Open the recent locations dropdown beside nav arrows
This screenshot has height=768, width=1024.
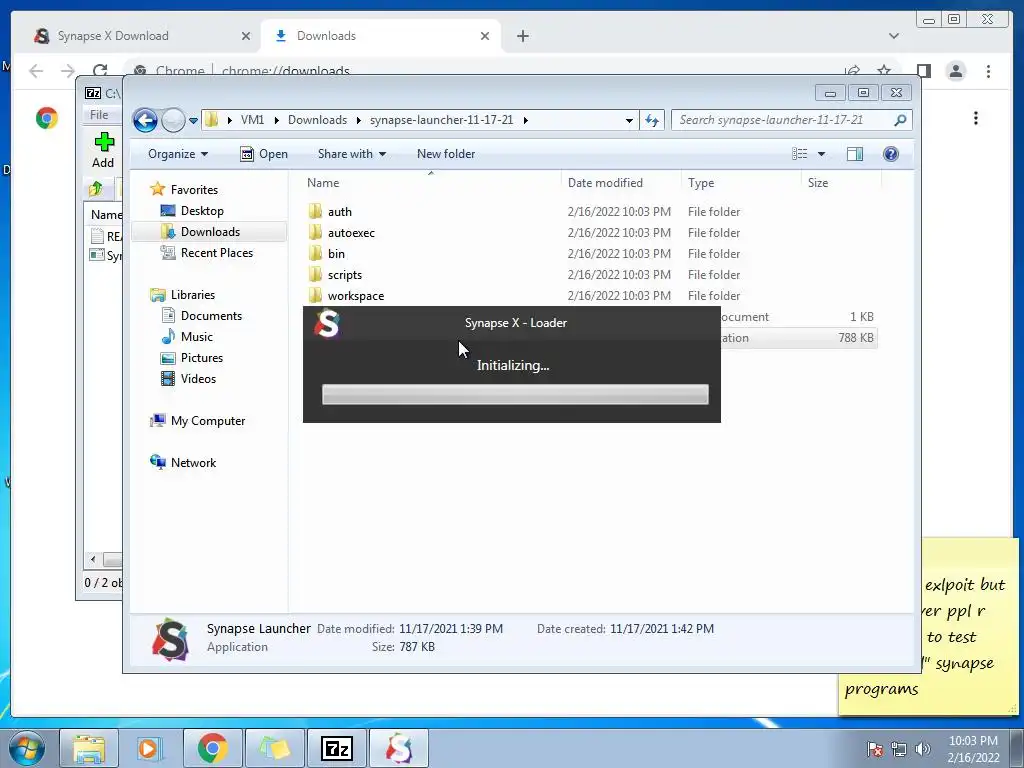pos(193,121)
